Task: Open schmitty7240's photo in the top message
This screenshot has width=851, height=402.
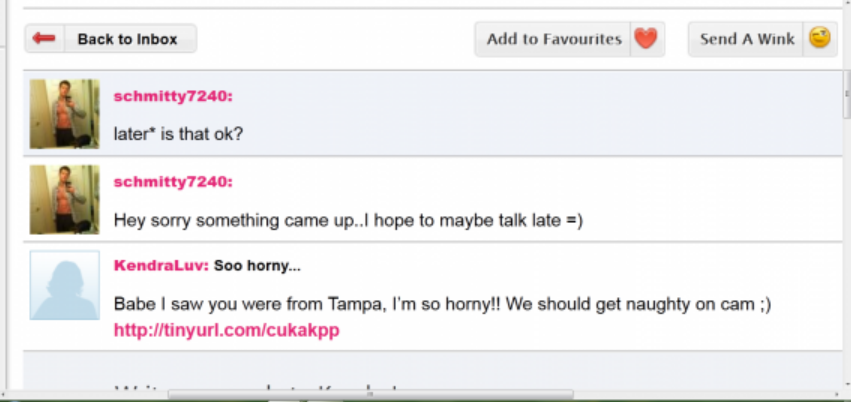Action: [65, 113]
